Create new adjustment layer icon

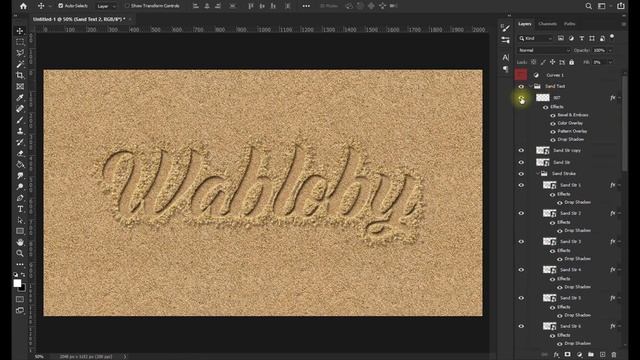[x=580, y=355]
